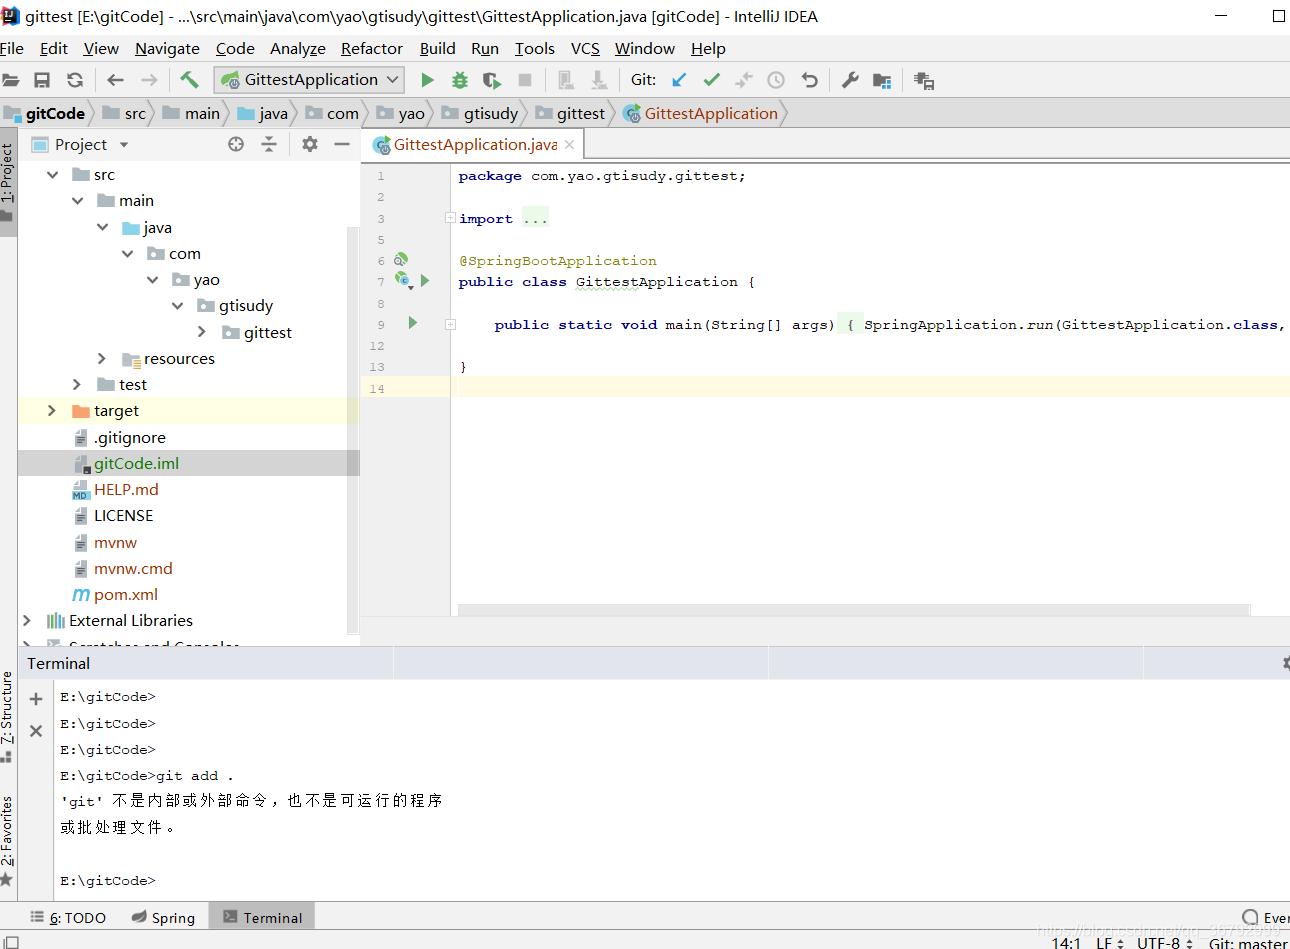Toggle the Structure side tab
1290x949 pixels.
(x=8, y=716)
